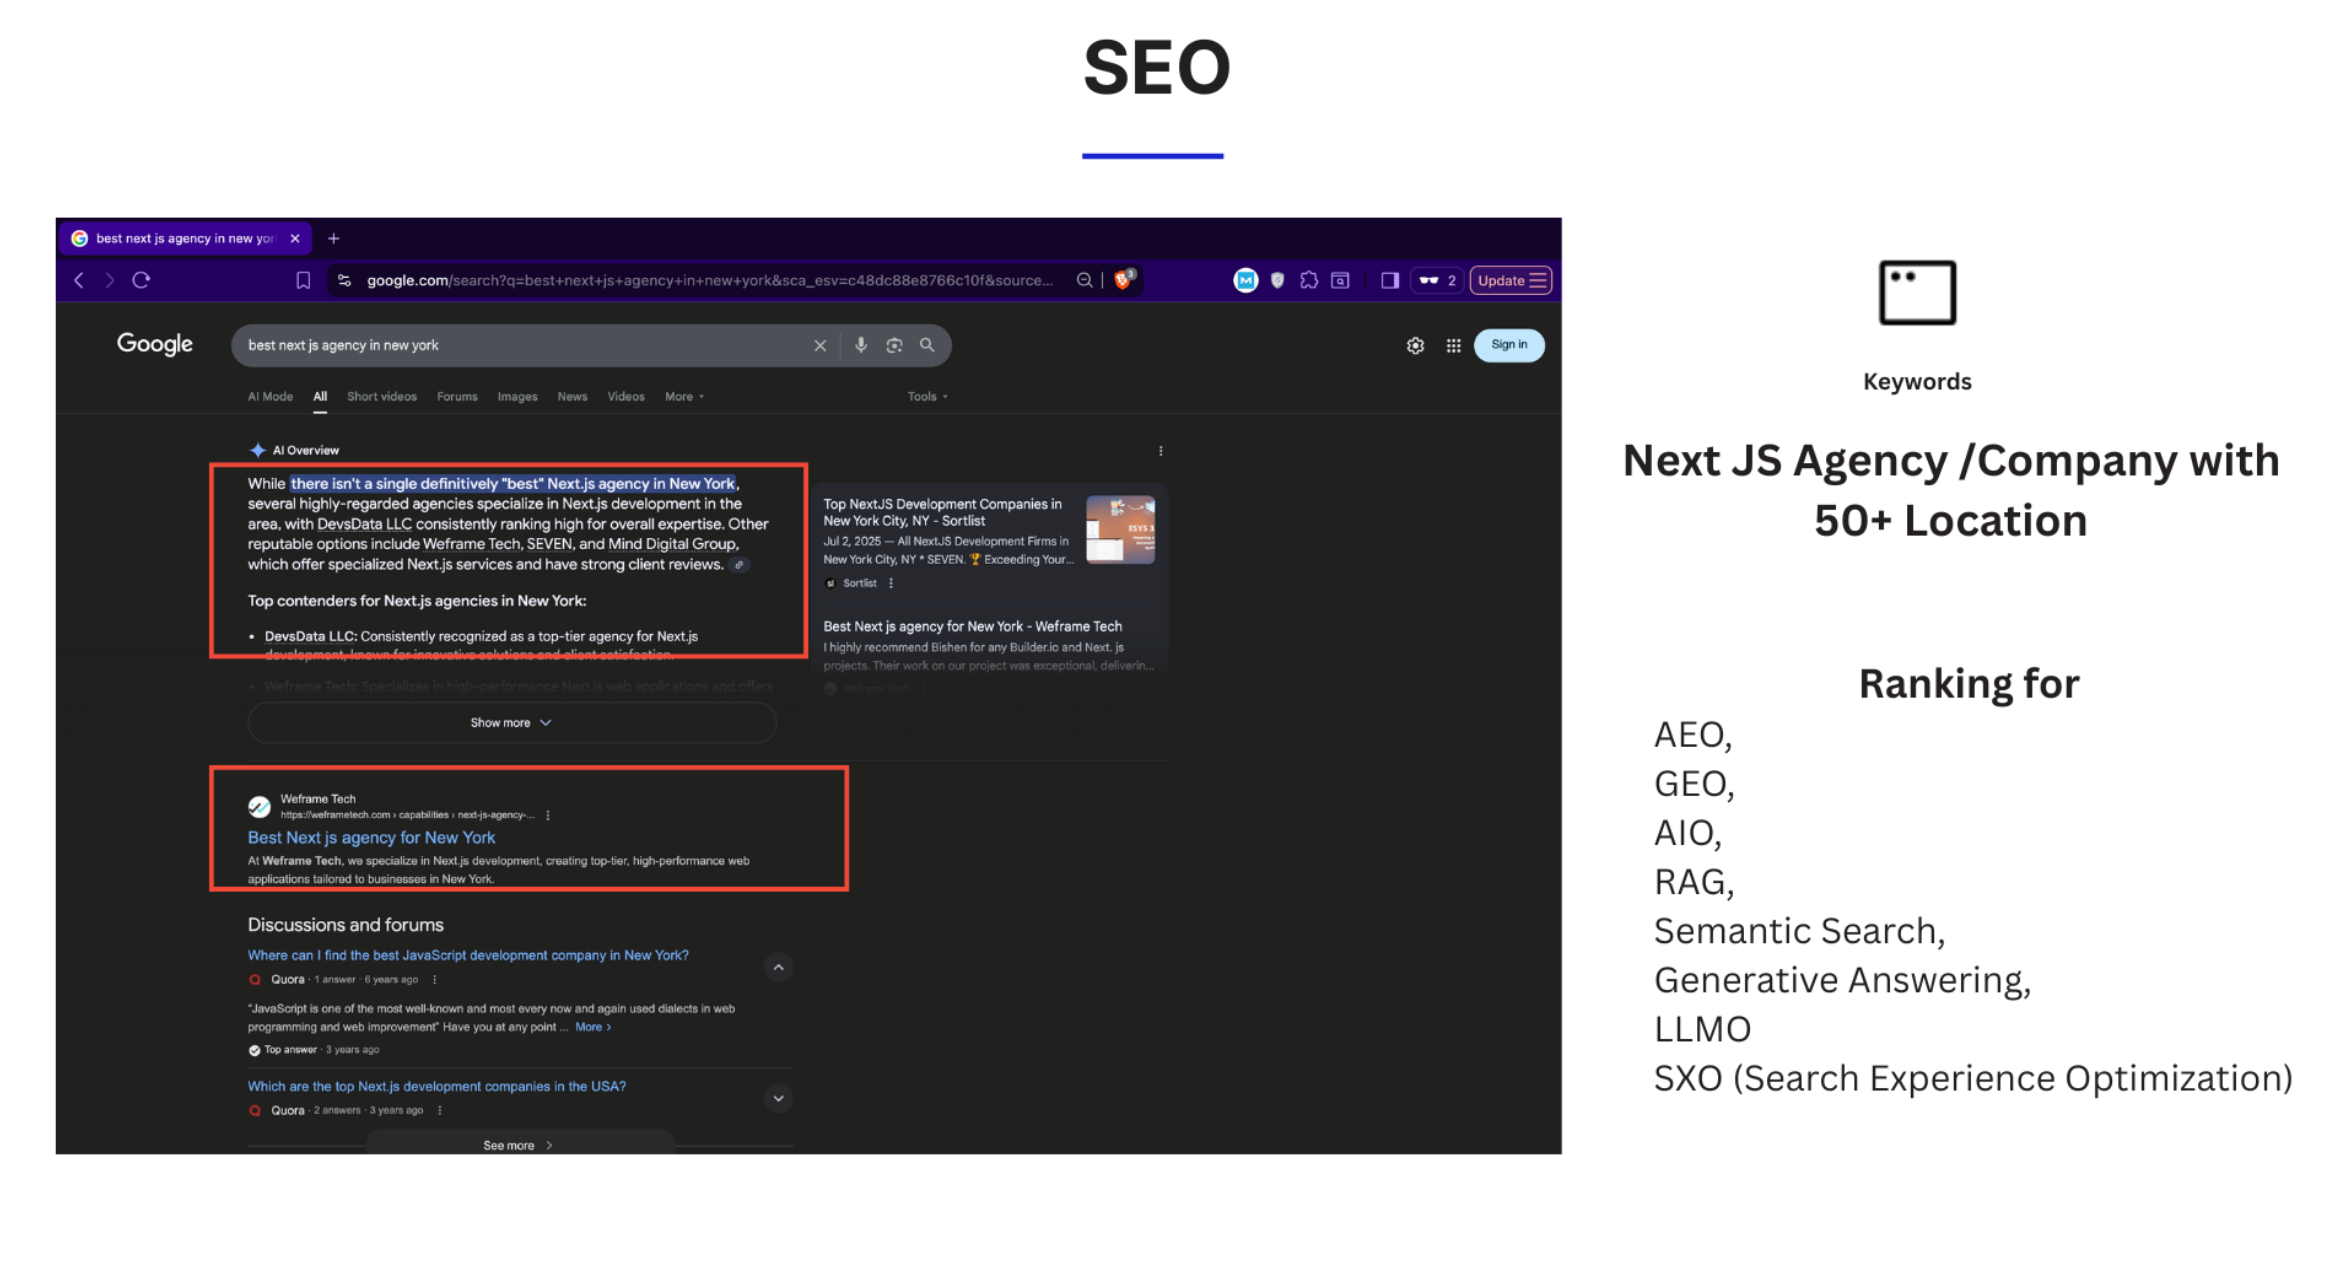Open the blue M extension icon
The height and width of the screenshot is (1284, 2328).
(x=1245, y=281)
